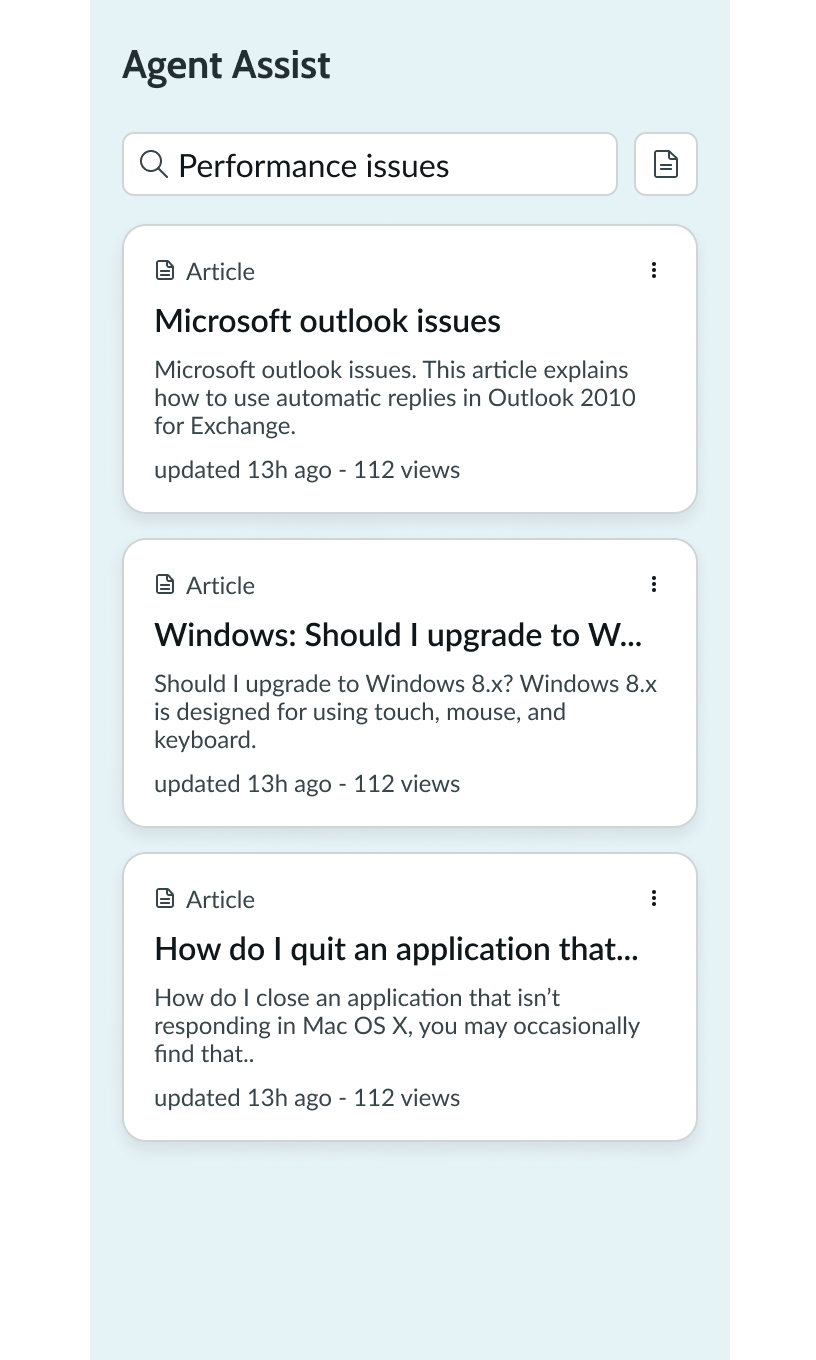Image resolution: width=816 pixels, height=1360 pixels.
Task: Click article icon on Windows upgrade card
Action: click(x=165, y=585)
